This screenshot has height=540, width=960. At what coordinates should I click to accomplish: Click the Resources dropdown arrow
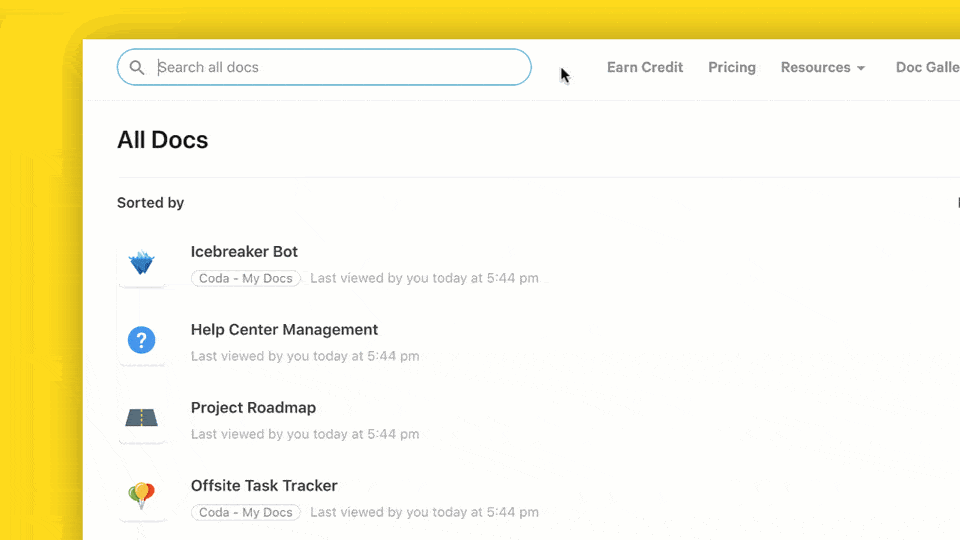(861, 68)
